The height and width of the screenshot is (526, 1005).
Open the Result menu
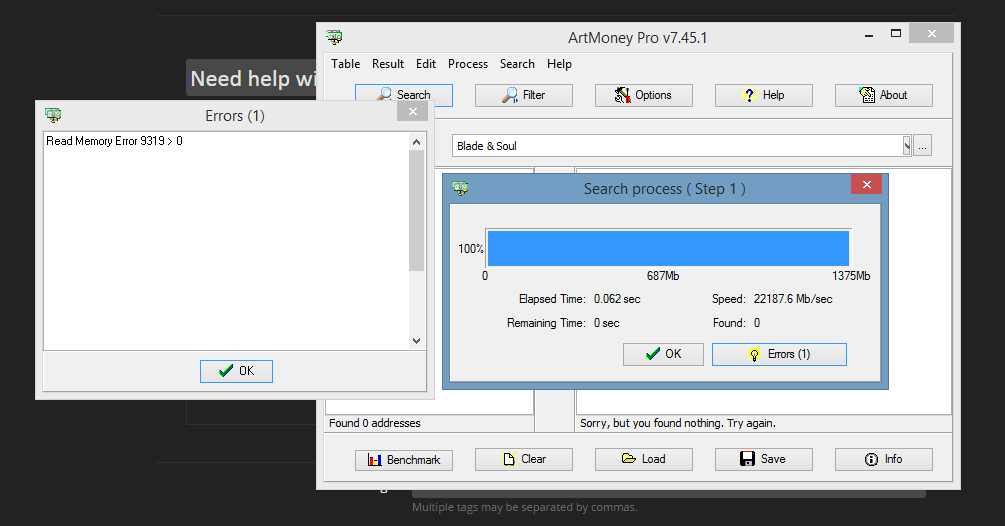[x=388, y=64]
